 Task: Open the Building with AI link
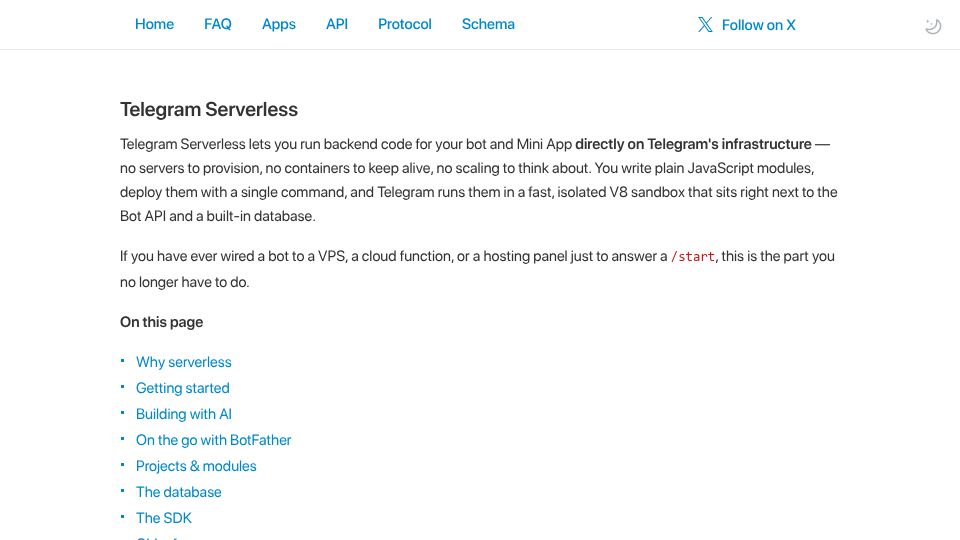[x=184, y=414]
